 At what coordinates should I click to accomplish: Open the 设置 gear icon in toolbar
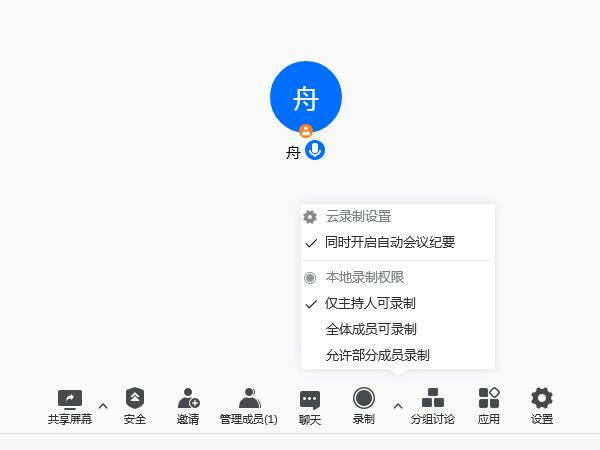(x=541, y=398)
